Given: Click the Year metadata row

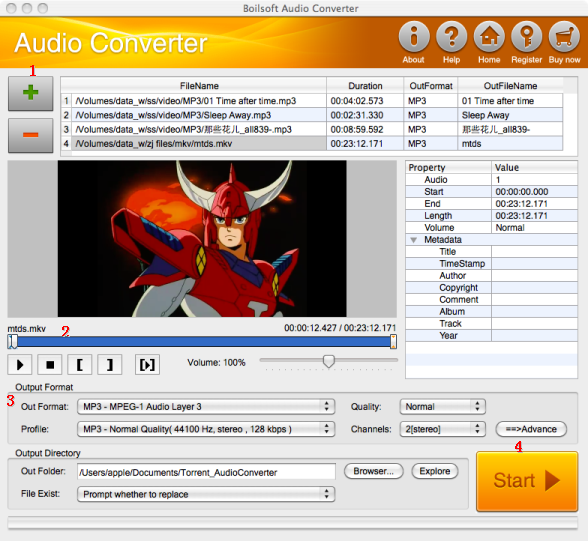Looking at the screenshot, I should click(492, 336).
